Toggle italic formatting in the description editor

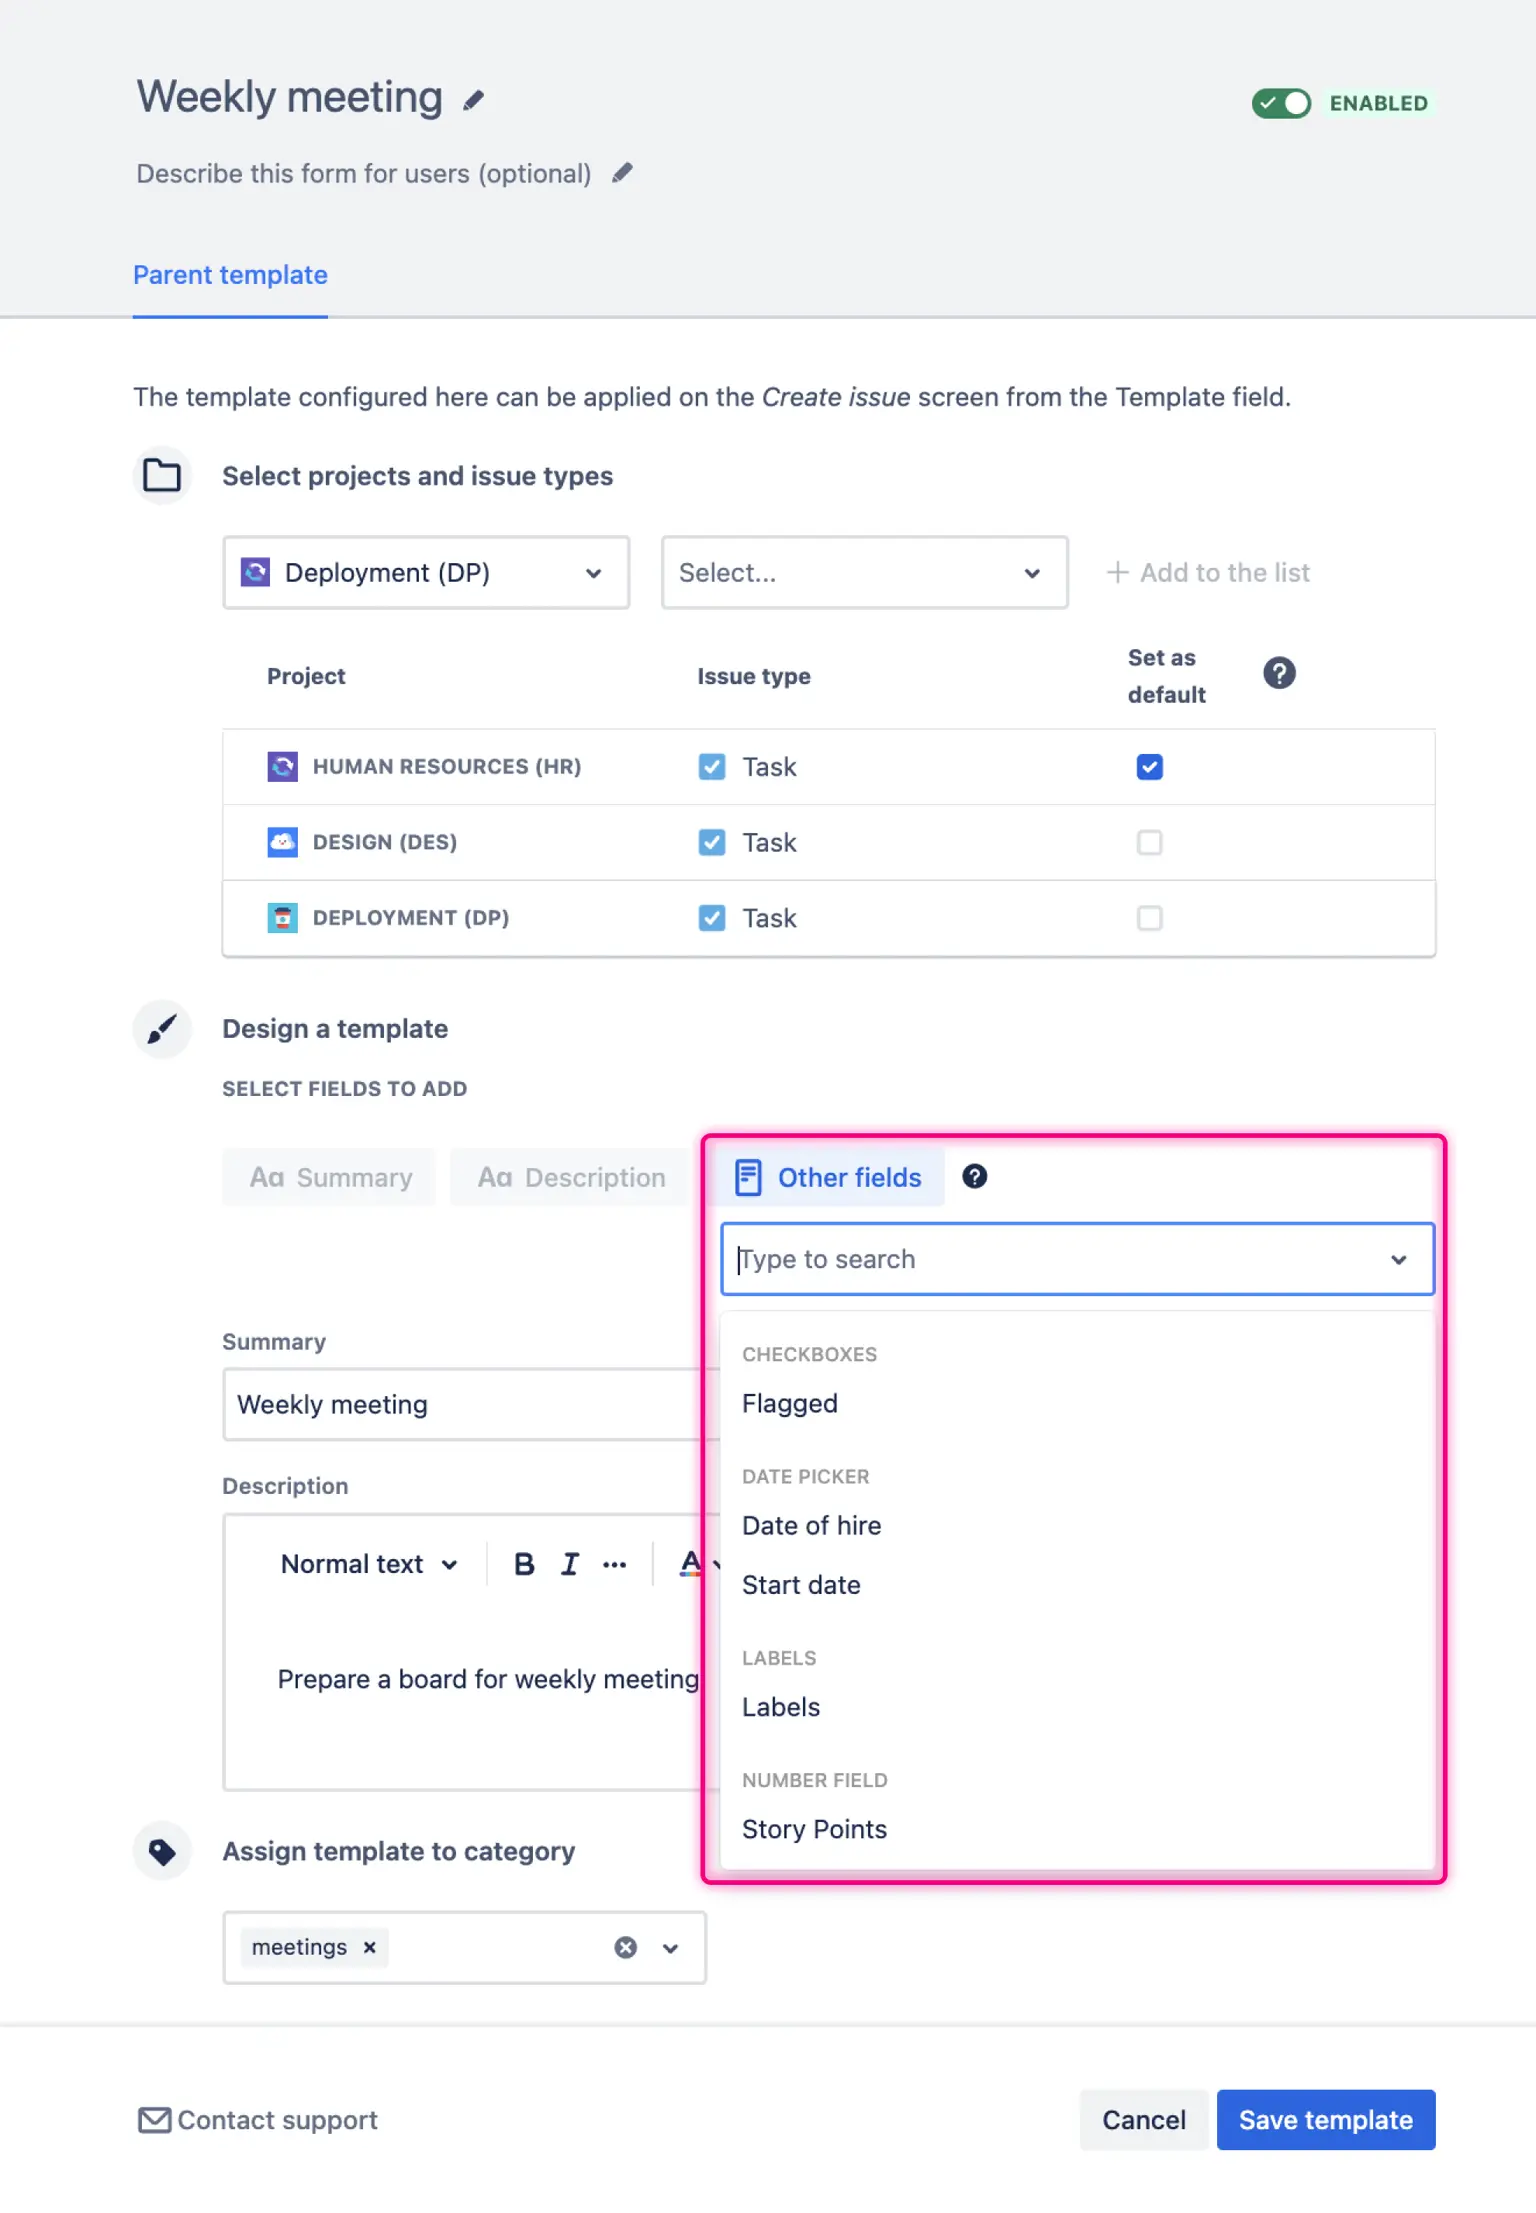[x=569, y=1564]
